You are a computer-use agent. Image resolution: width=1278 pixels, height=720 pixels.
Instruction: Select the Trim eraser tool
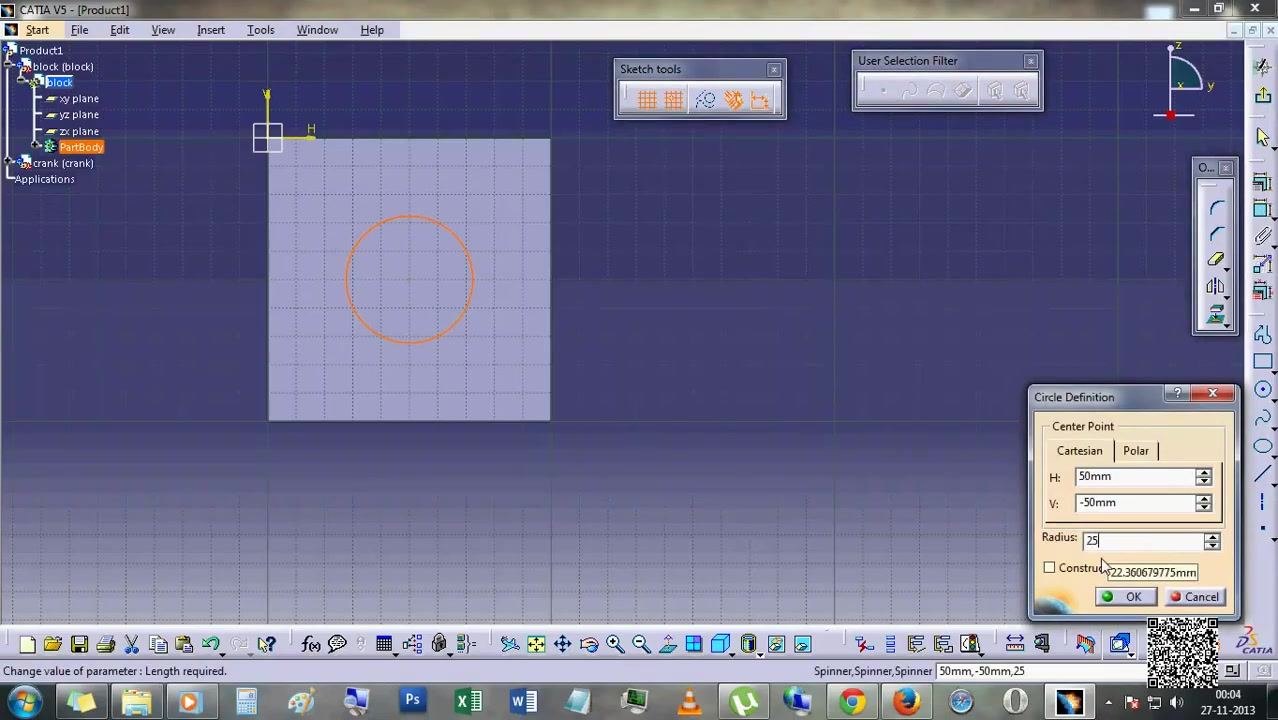tap(1216, 261)
